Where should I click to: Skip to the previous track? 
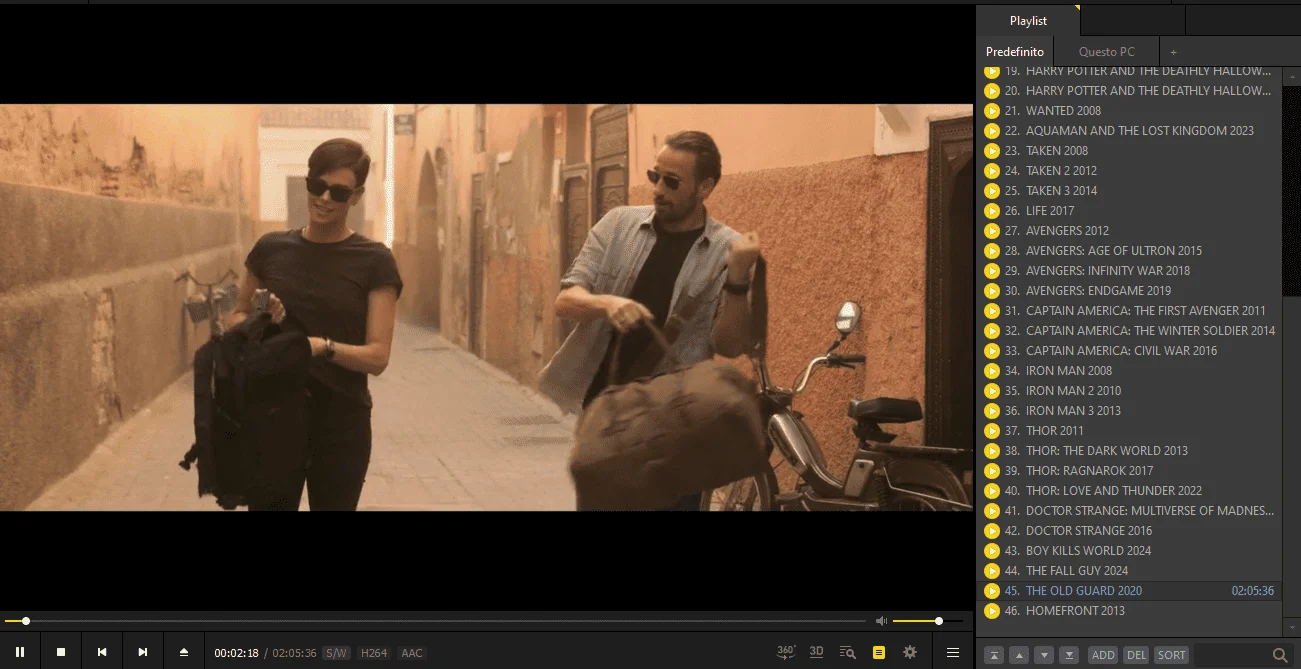[x=102, y=652]
